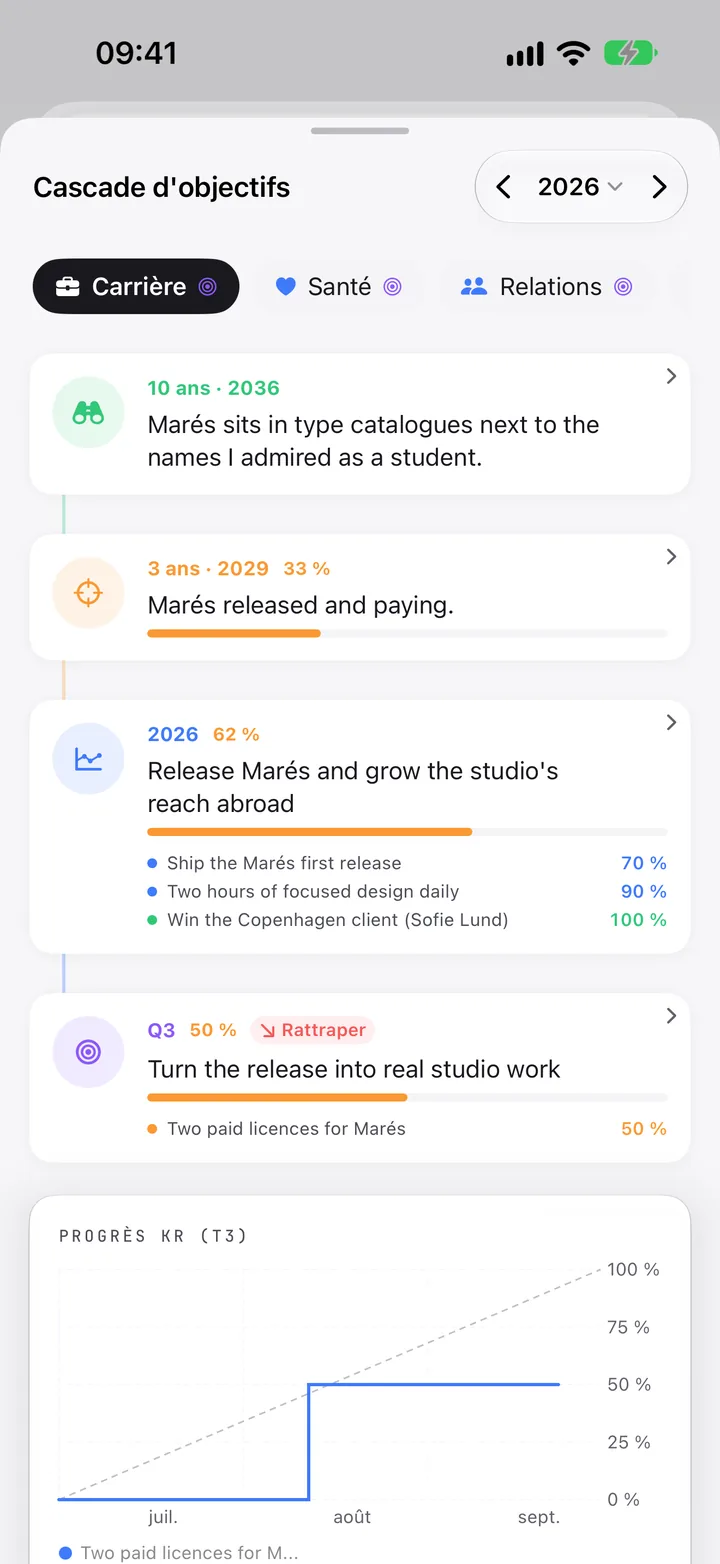Tap the battery icon in status bar
Image resolution: width=720 pixels, height=1564 pixels.
[630, 53]
